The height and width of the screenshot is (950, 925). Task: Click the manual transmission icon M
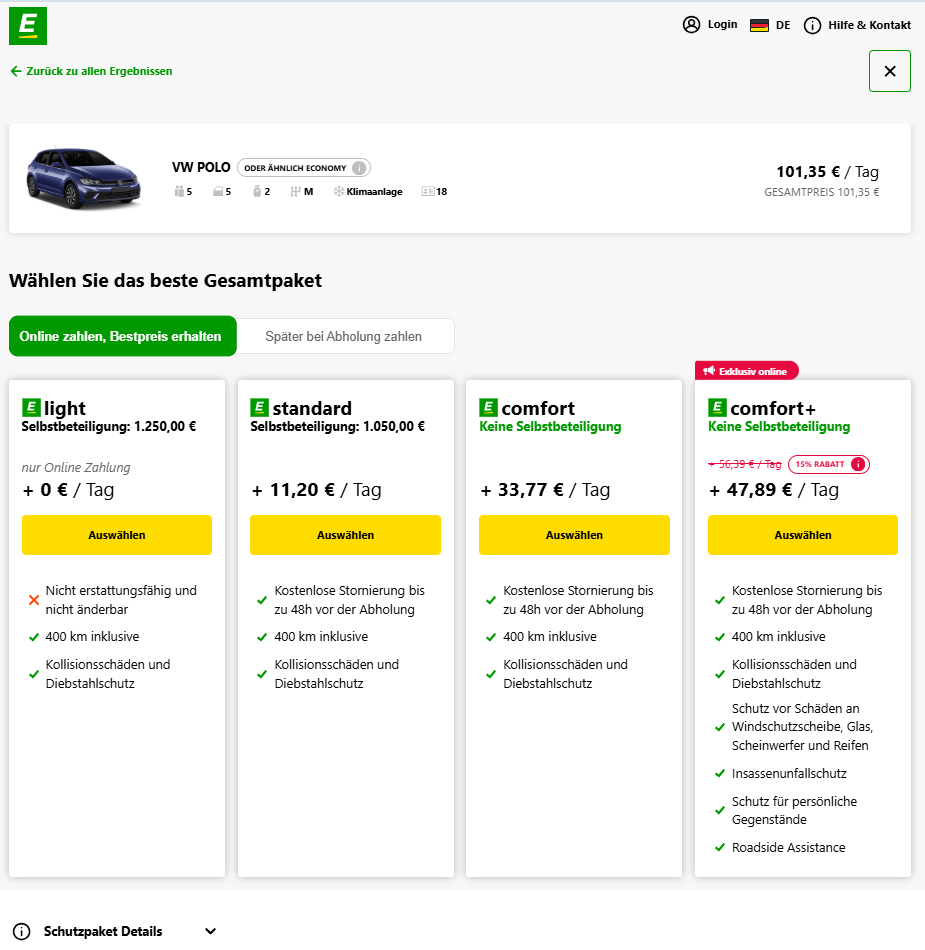[x=295, y=191]
